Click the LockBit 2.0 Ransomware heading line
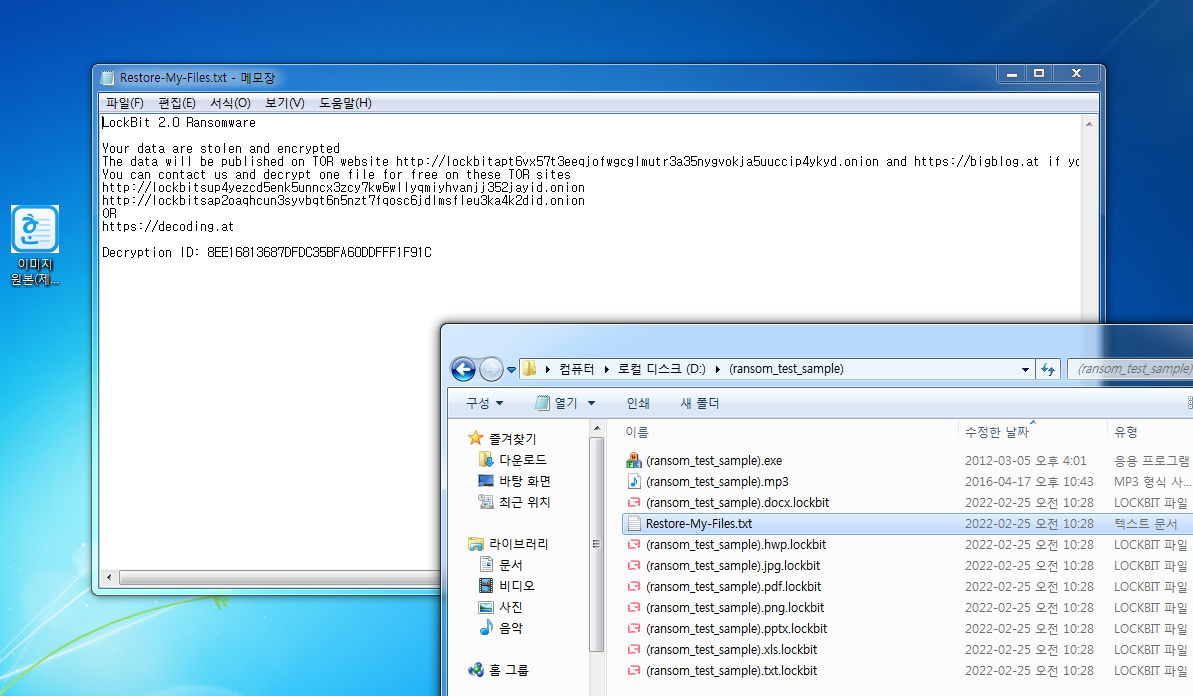1193x696 pixels. 179,122
